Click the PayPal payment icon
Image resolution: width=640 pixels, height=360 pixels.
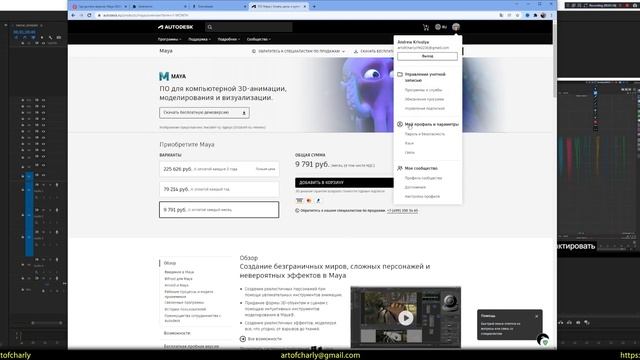tap(318, 200)
